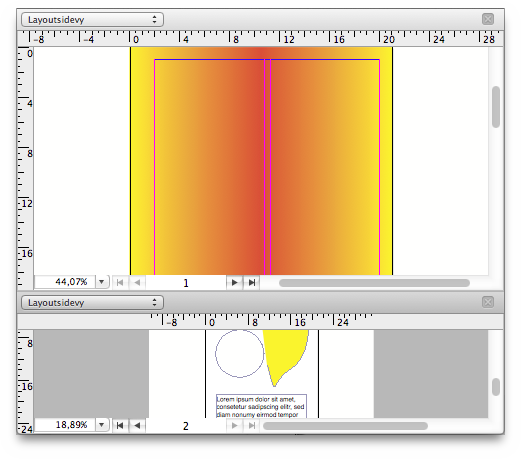Viewport: 521px width, 459px height.
Task: Go to previous page in upper pane
Action: point(137,283)
